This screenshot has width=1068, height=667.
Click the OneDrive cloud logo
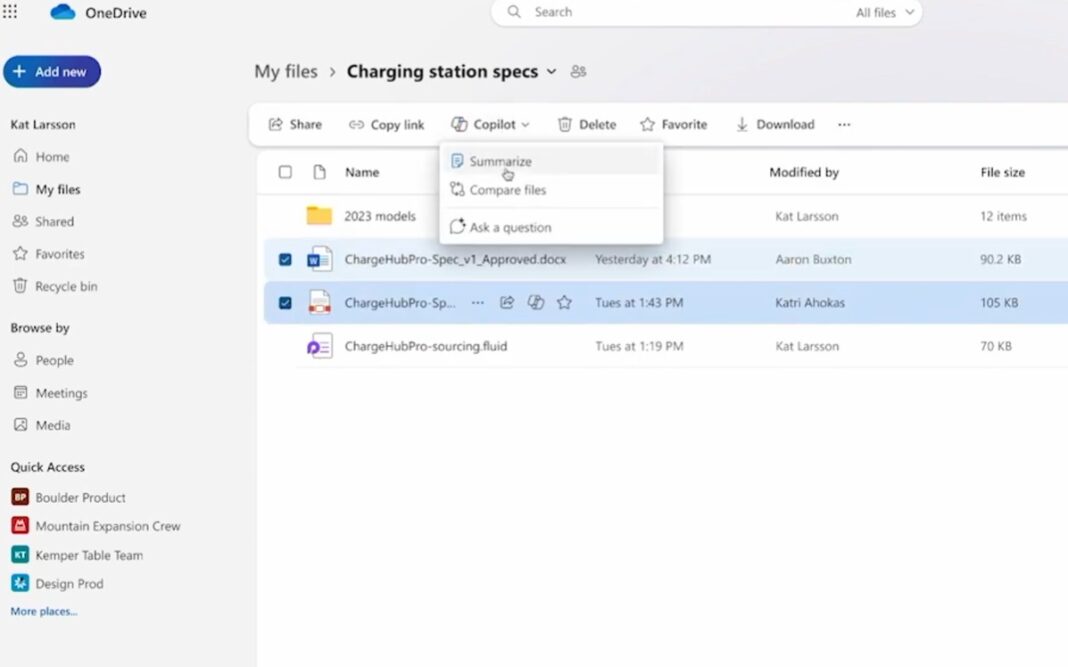tap(63, 12)
